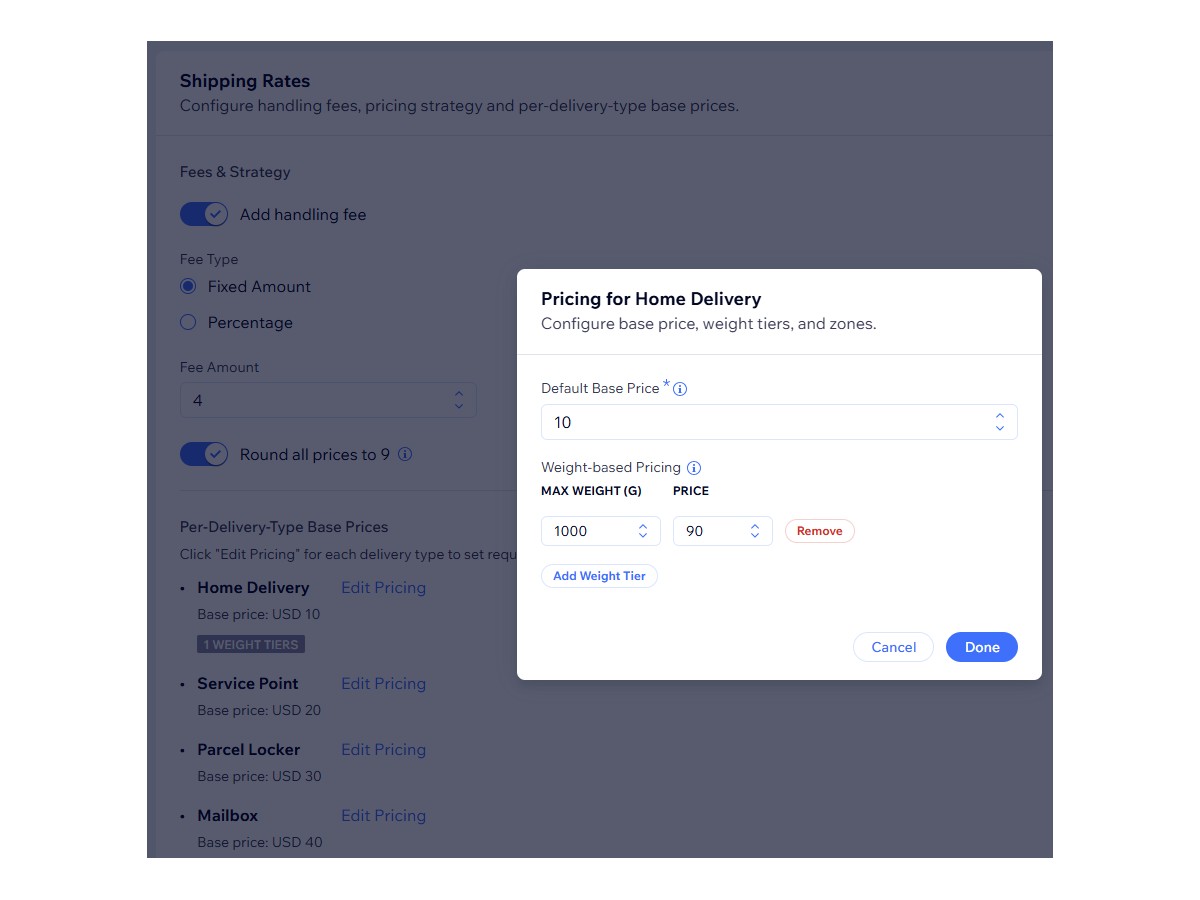Click the Max Weight input showing 1000
This screenshot has height=900, width=1200.
pos(601,531)
